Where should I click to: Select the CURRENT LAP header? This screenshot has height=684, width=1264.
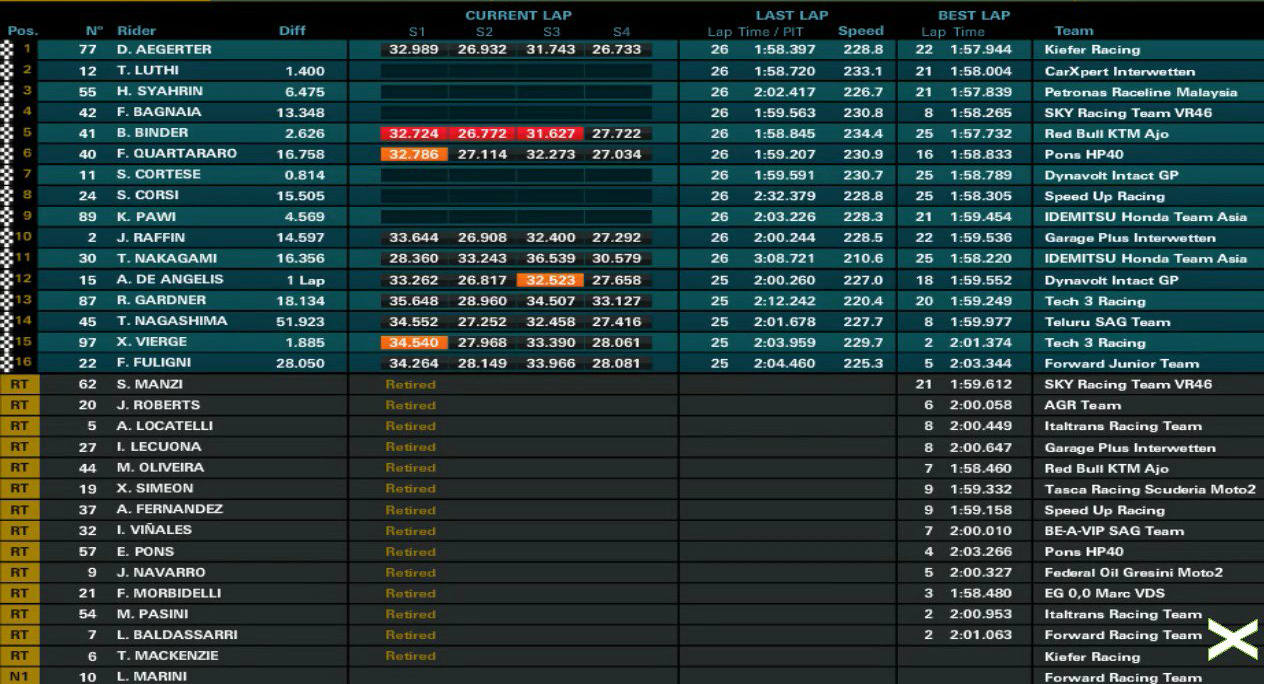(518, 15)
